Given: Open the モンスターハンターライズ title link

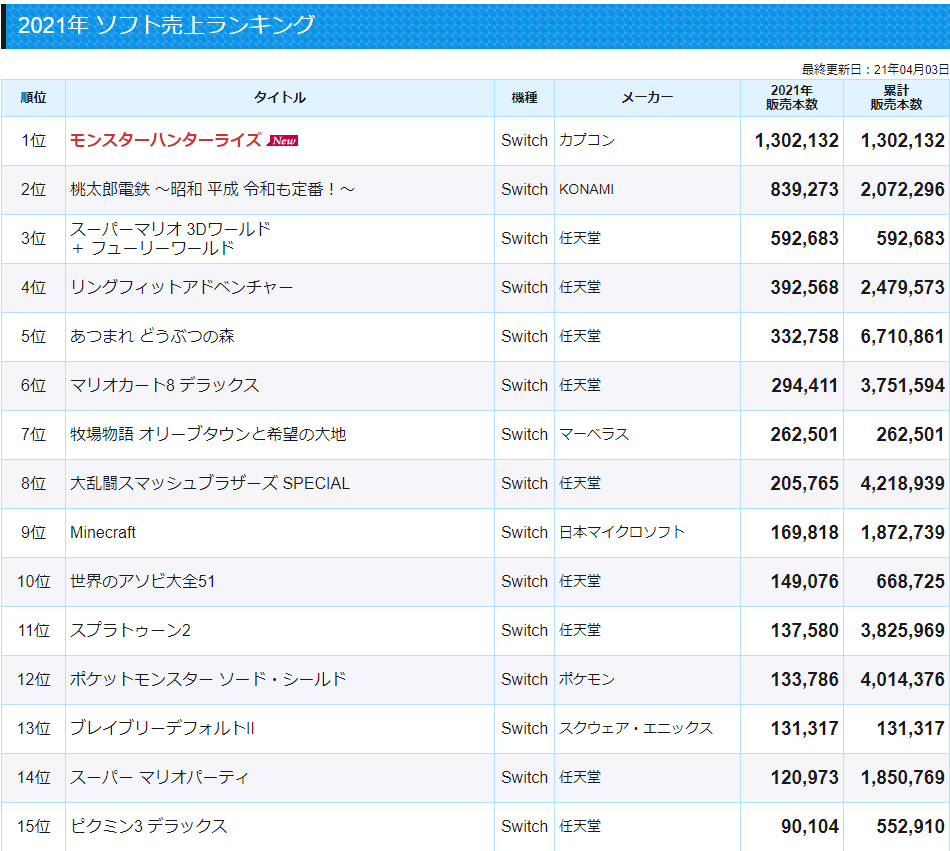Looking at the screenshot, I should click(x=166, y=140).
